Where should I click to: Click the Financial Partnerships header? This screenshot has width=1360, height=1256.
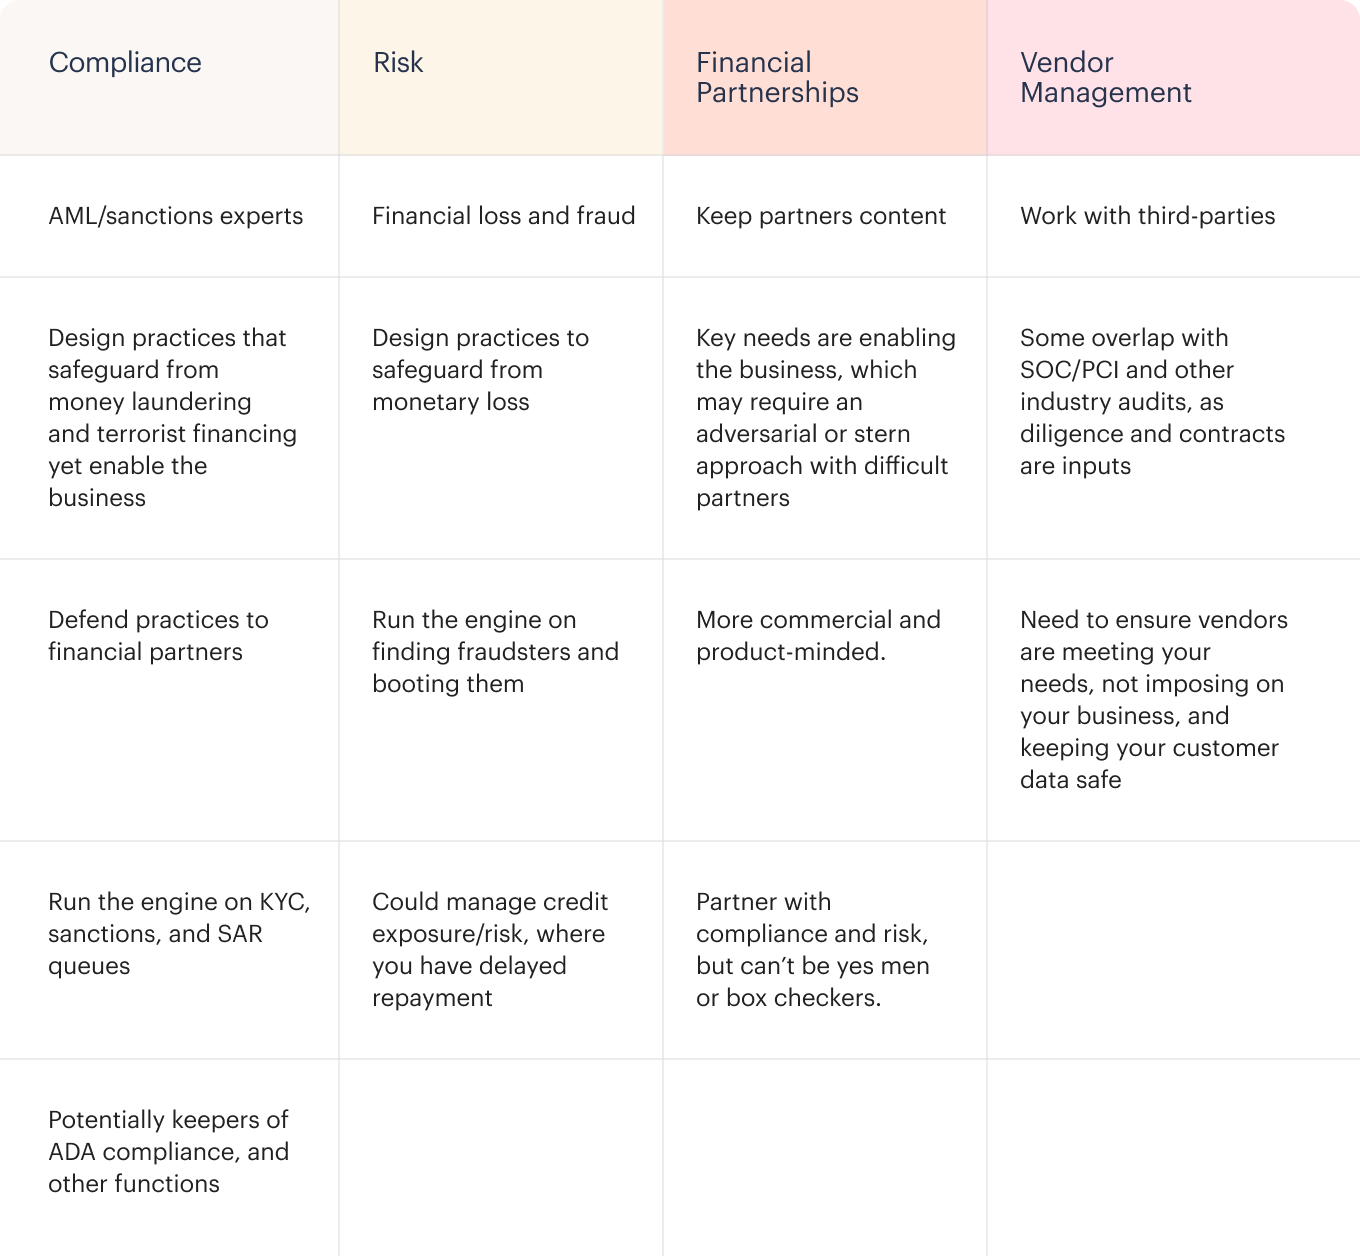tap(777, 77)
